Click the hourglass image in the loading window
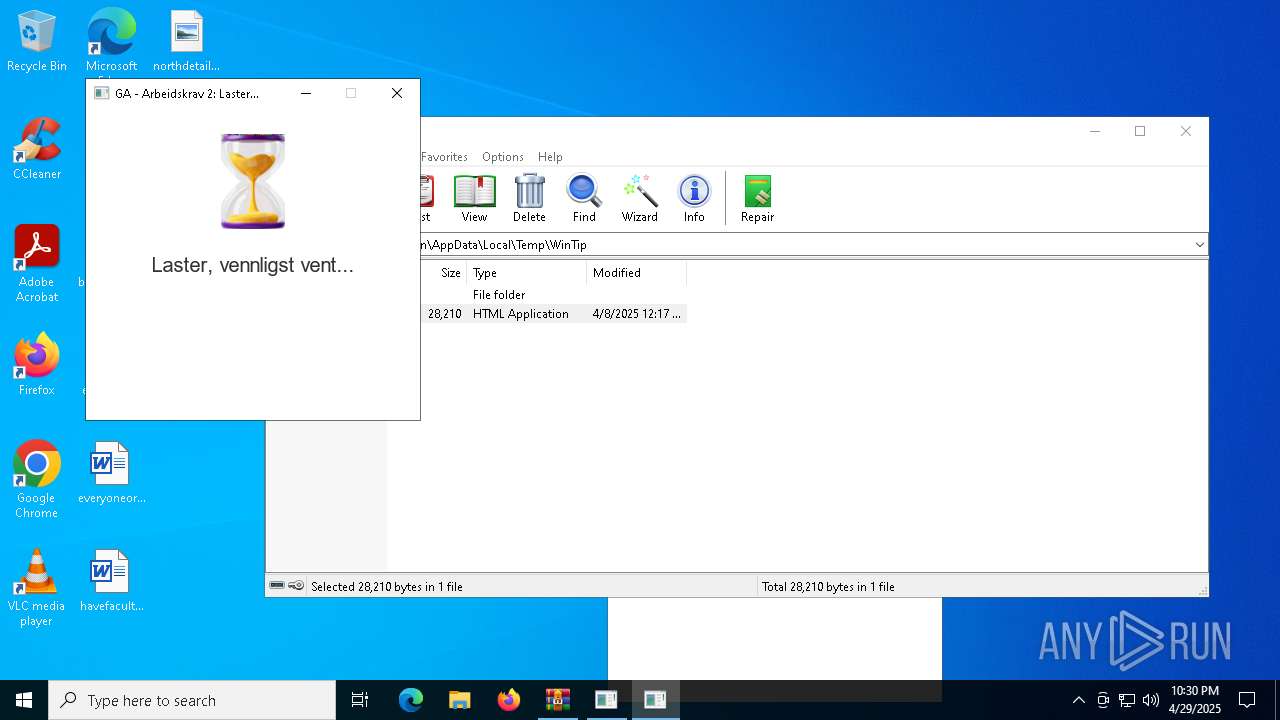 coord(253,181)
